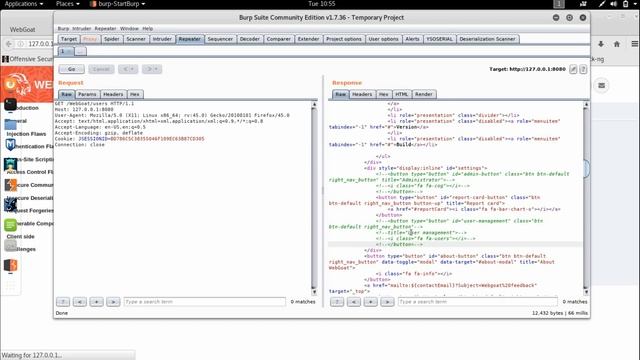Switch response view to Raw
The image size is (640, 360).
(340, 94)
